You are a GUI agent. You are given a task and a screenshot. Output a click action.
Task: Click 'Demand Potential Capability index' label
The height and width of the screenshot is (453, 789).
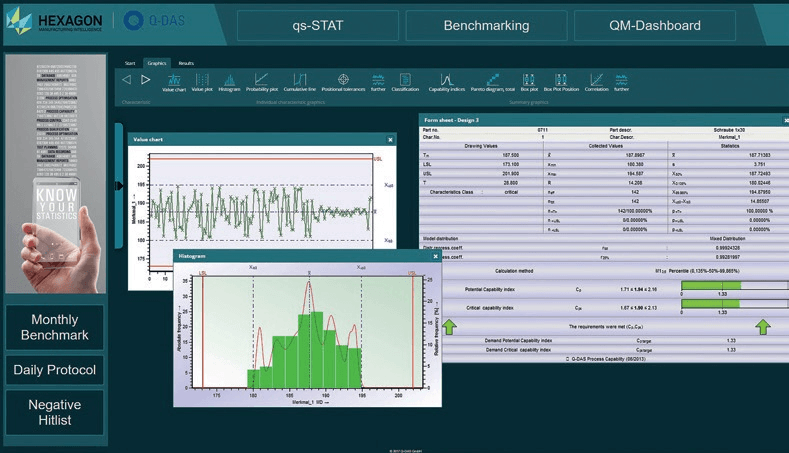(518, 341)
